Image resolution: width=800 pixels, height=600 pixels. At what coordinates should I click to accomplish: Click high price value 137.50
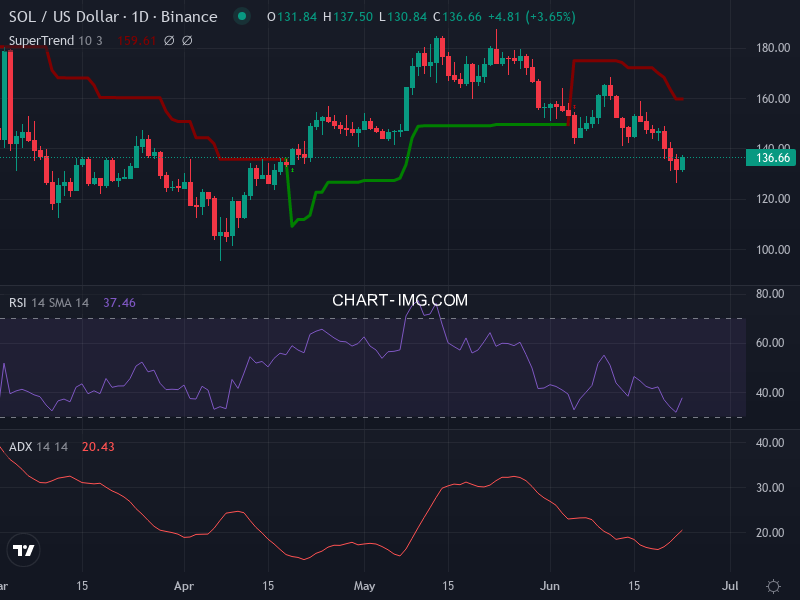pyautogui.click(x=353, y=17)
